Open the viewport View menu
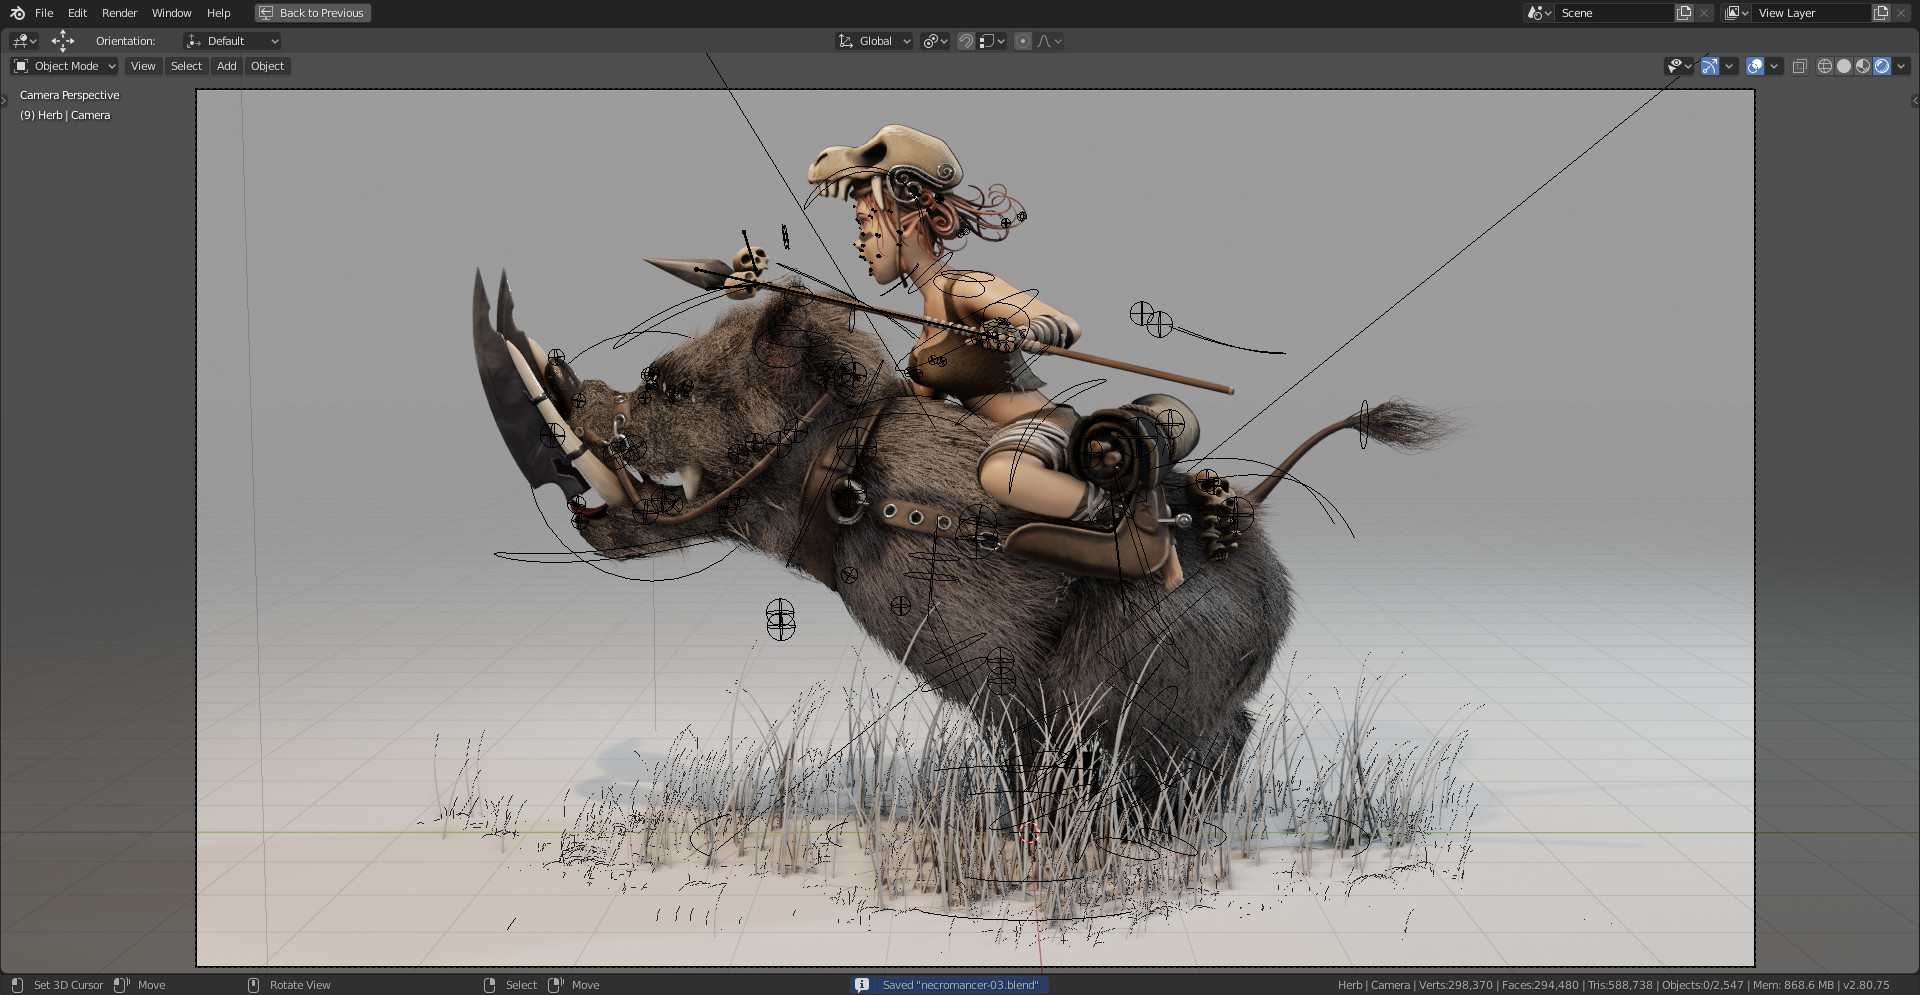The image size is (1920, 995). click(x=143, y=66)
